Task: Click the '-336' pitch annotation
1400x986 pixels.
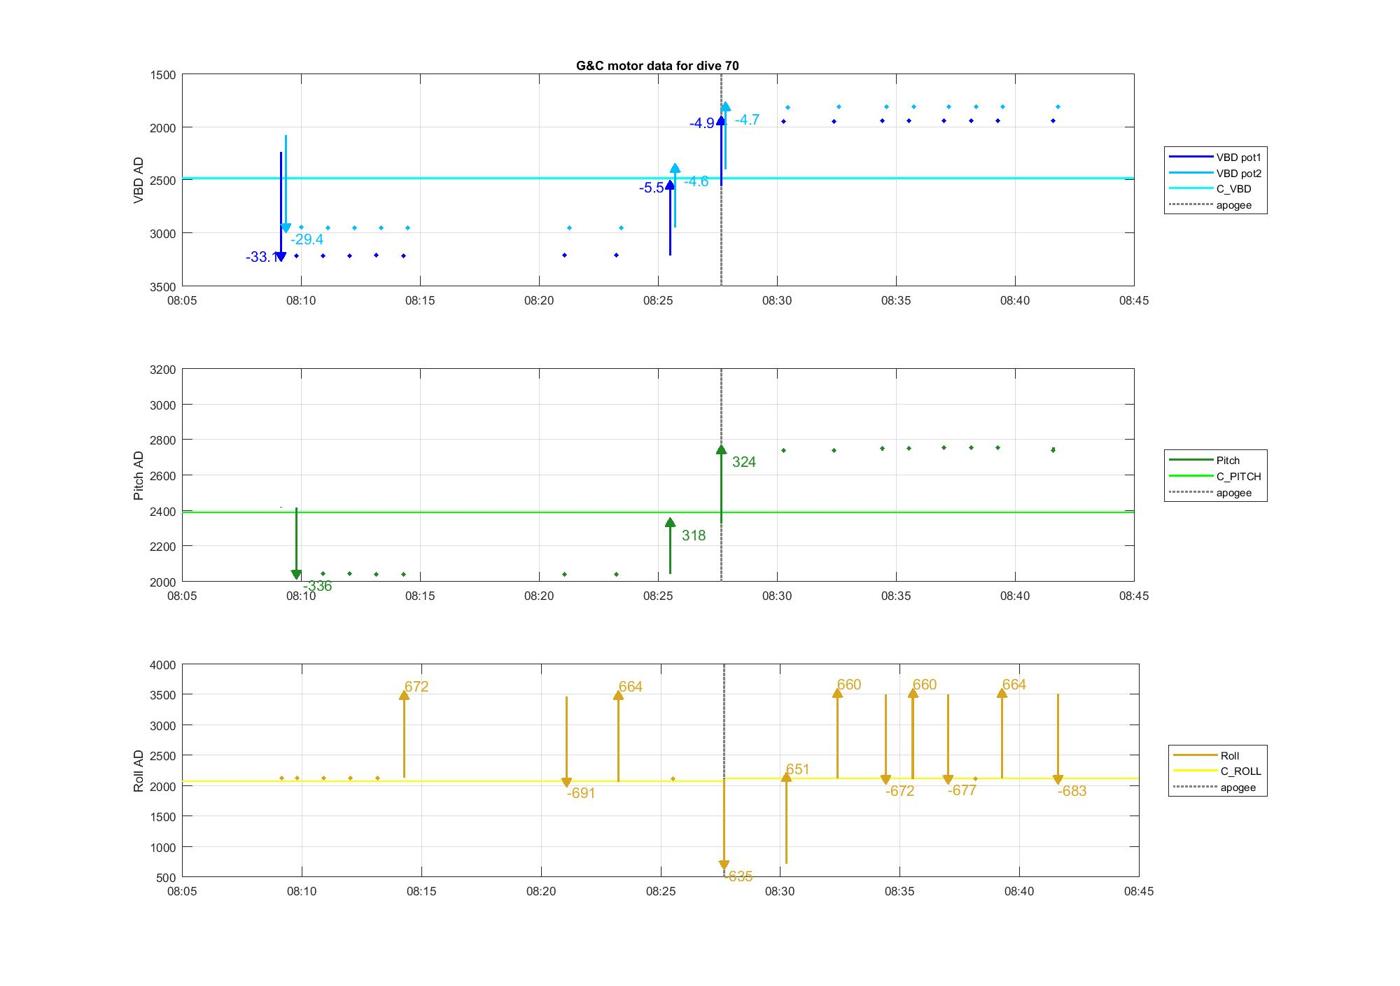Action: coord(317,586)
